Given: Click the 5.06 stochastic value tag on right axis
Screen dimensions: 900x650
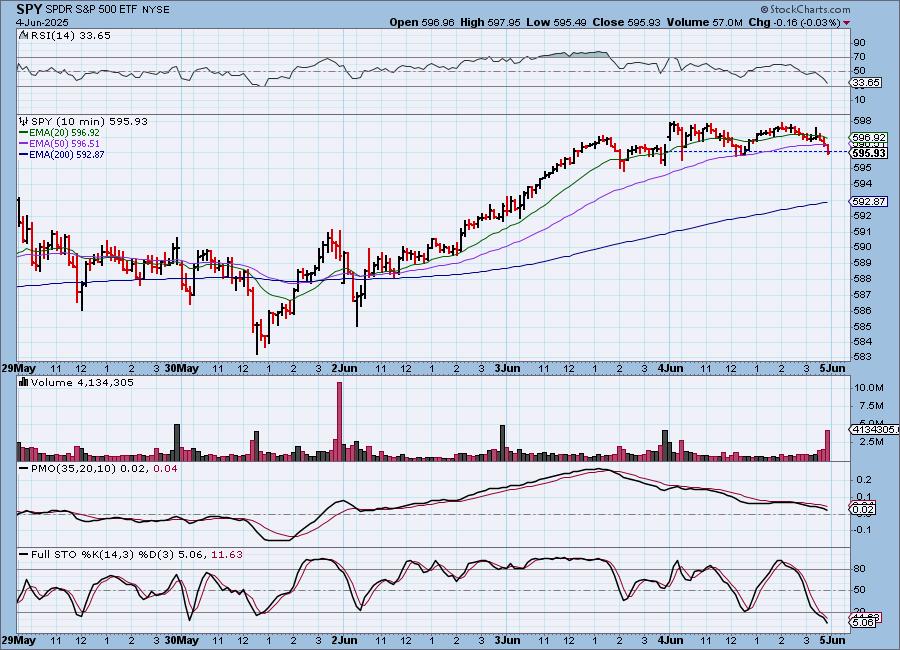Looking at the screenshot, I should (863, 622).
